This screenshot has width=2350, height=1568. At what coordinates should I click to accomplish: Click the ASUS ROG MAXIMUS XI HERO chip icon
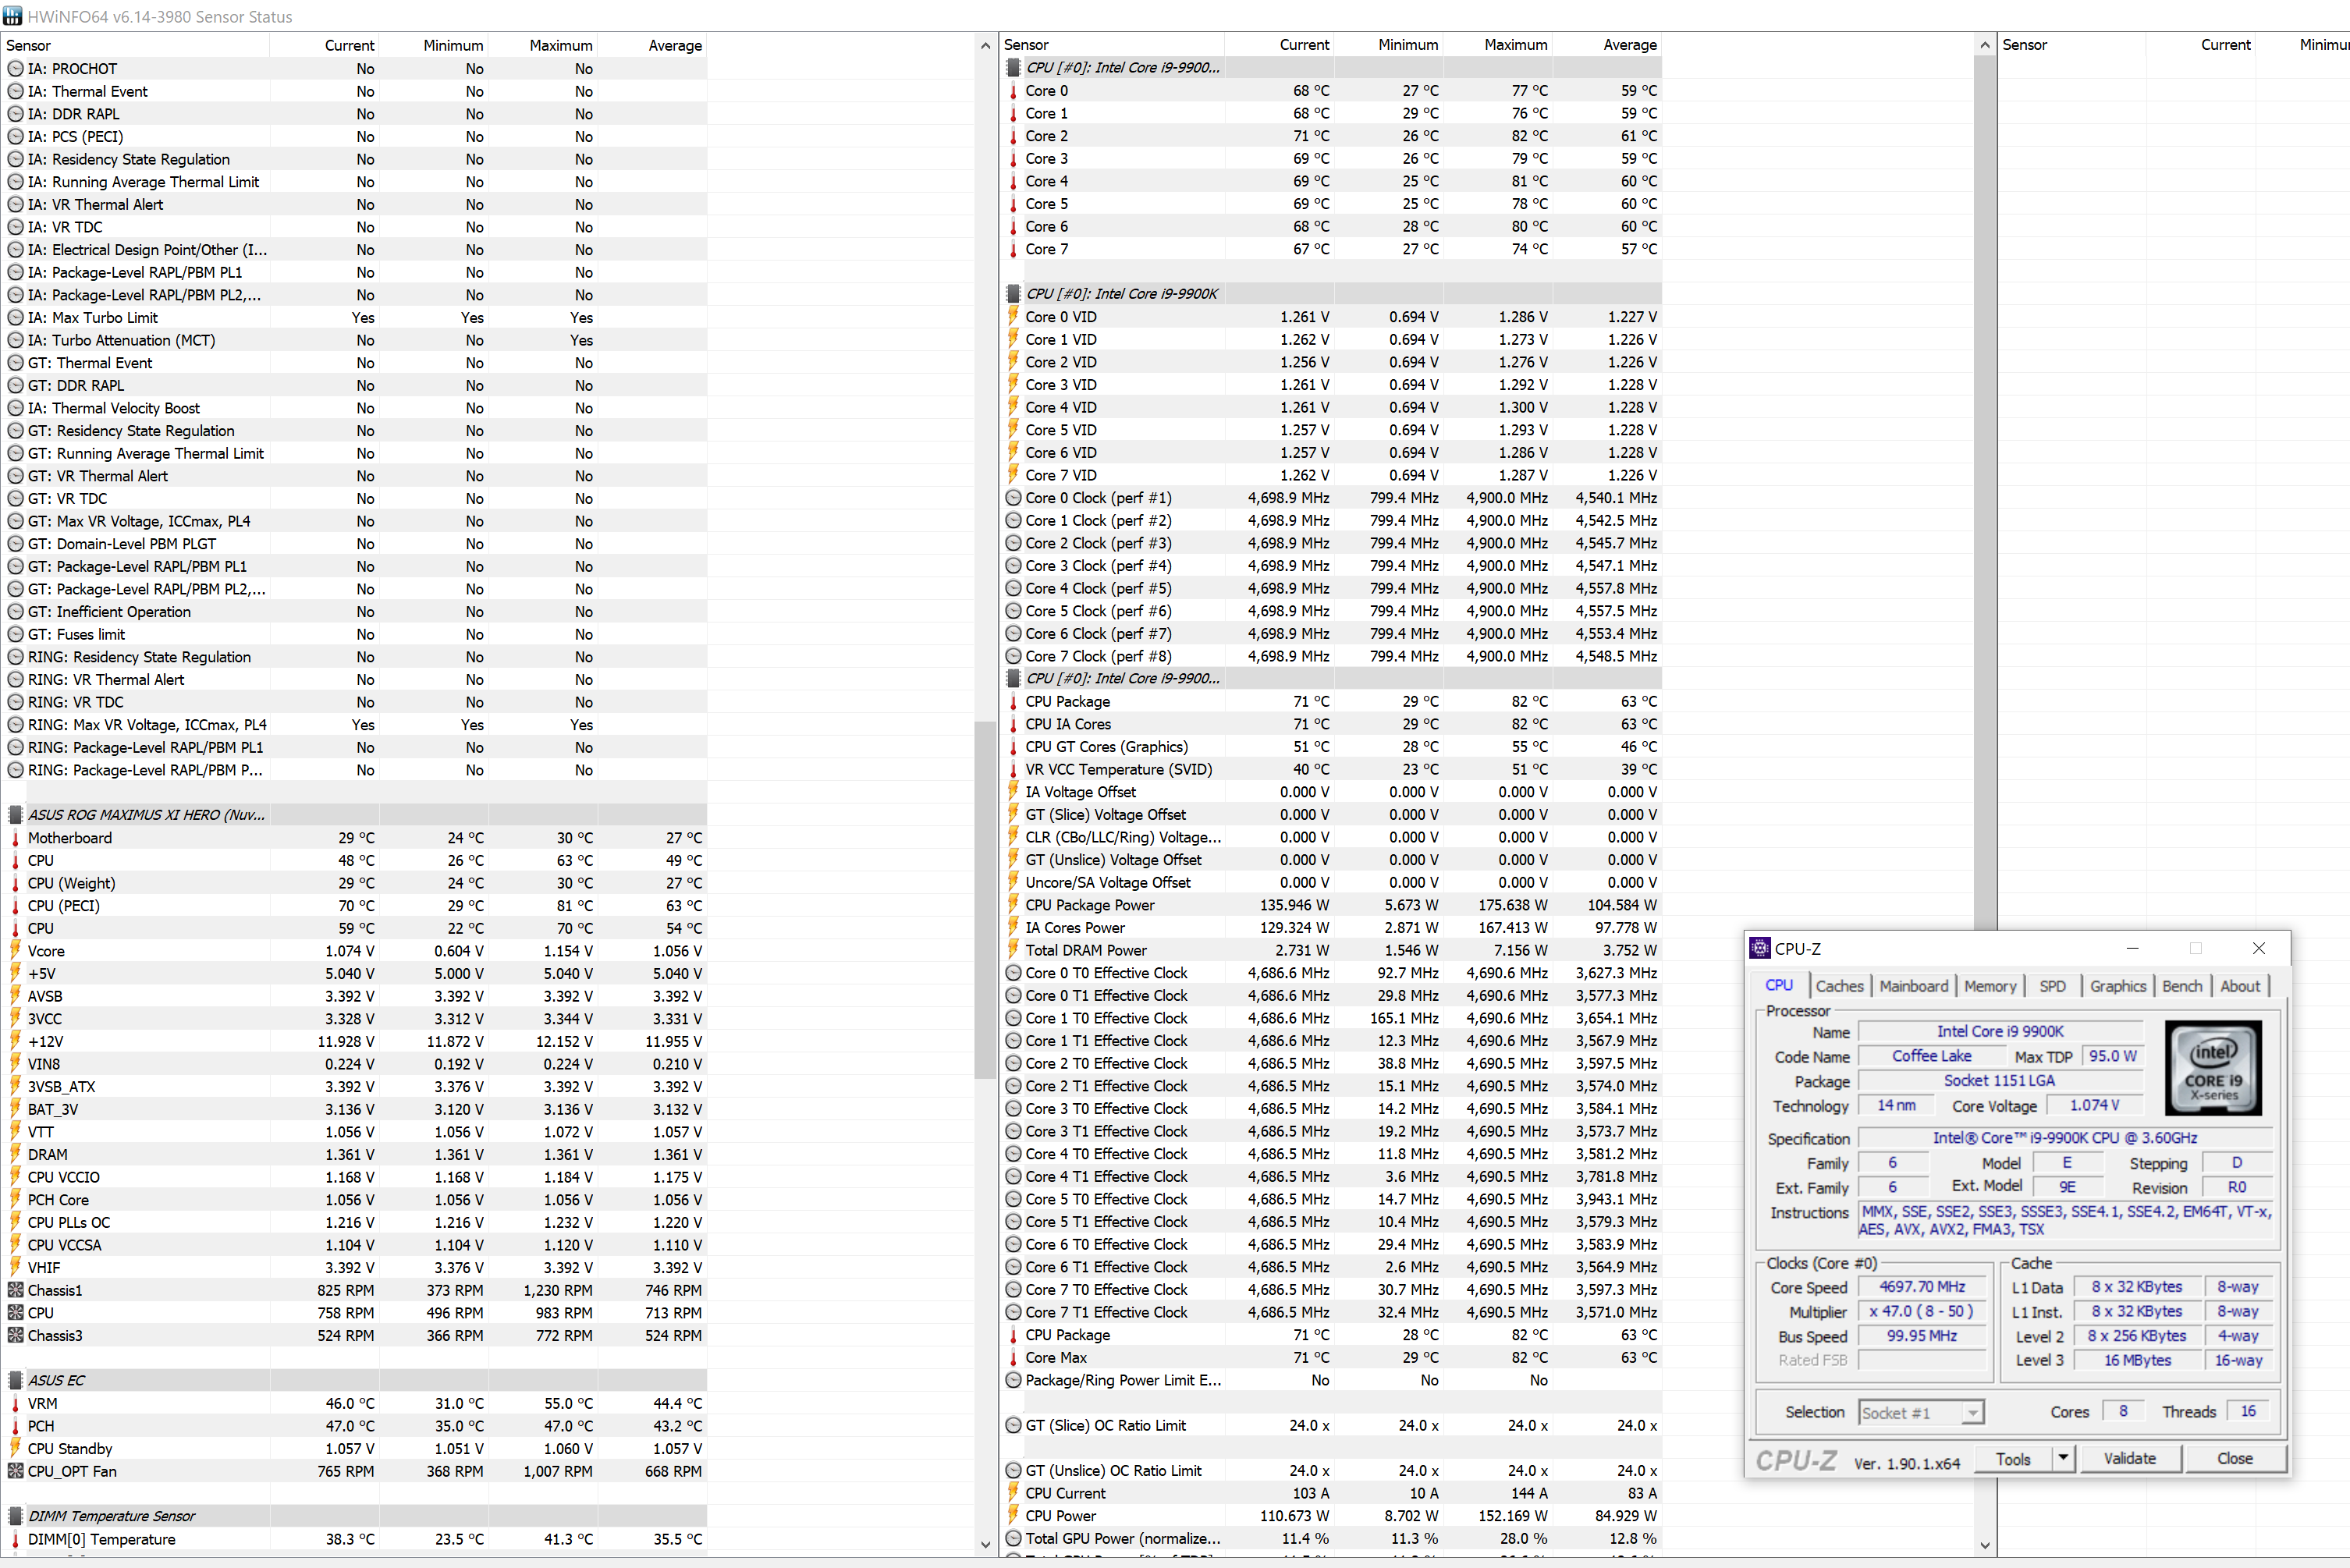tap(15, 815)
